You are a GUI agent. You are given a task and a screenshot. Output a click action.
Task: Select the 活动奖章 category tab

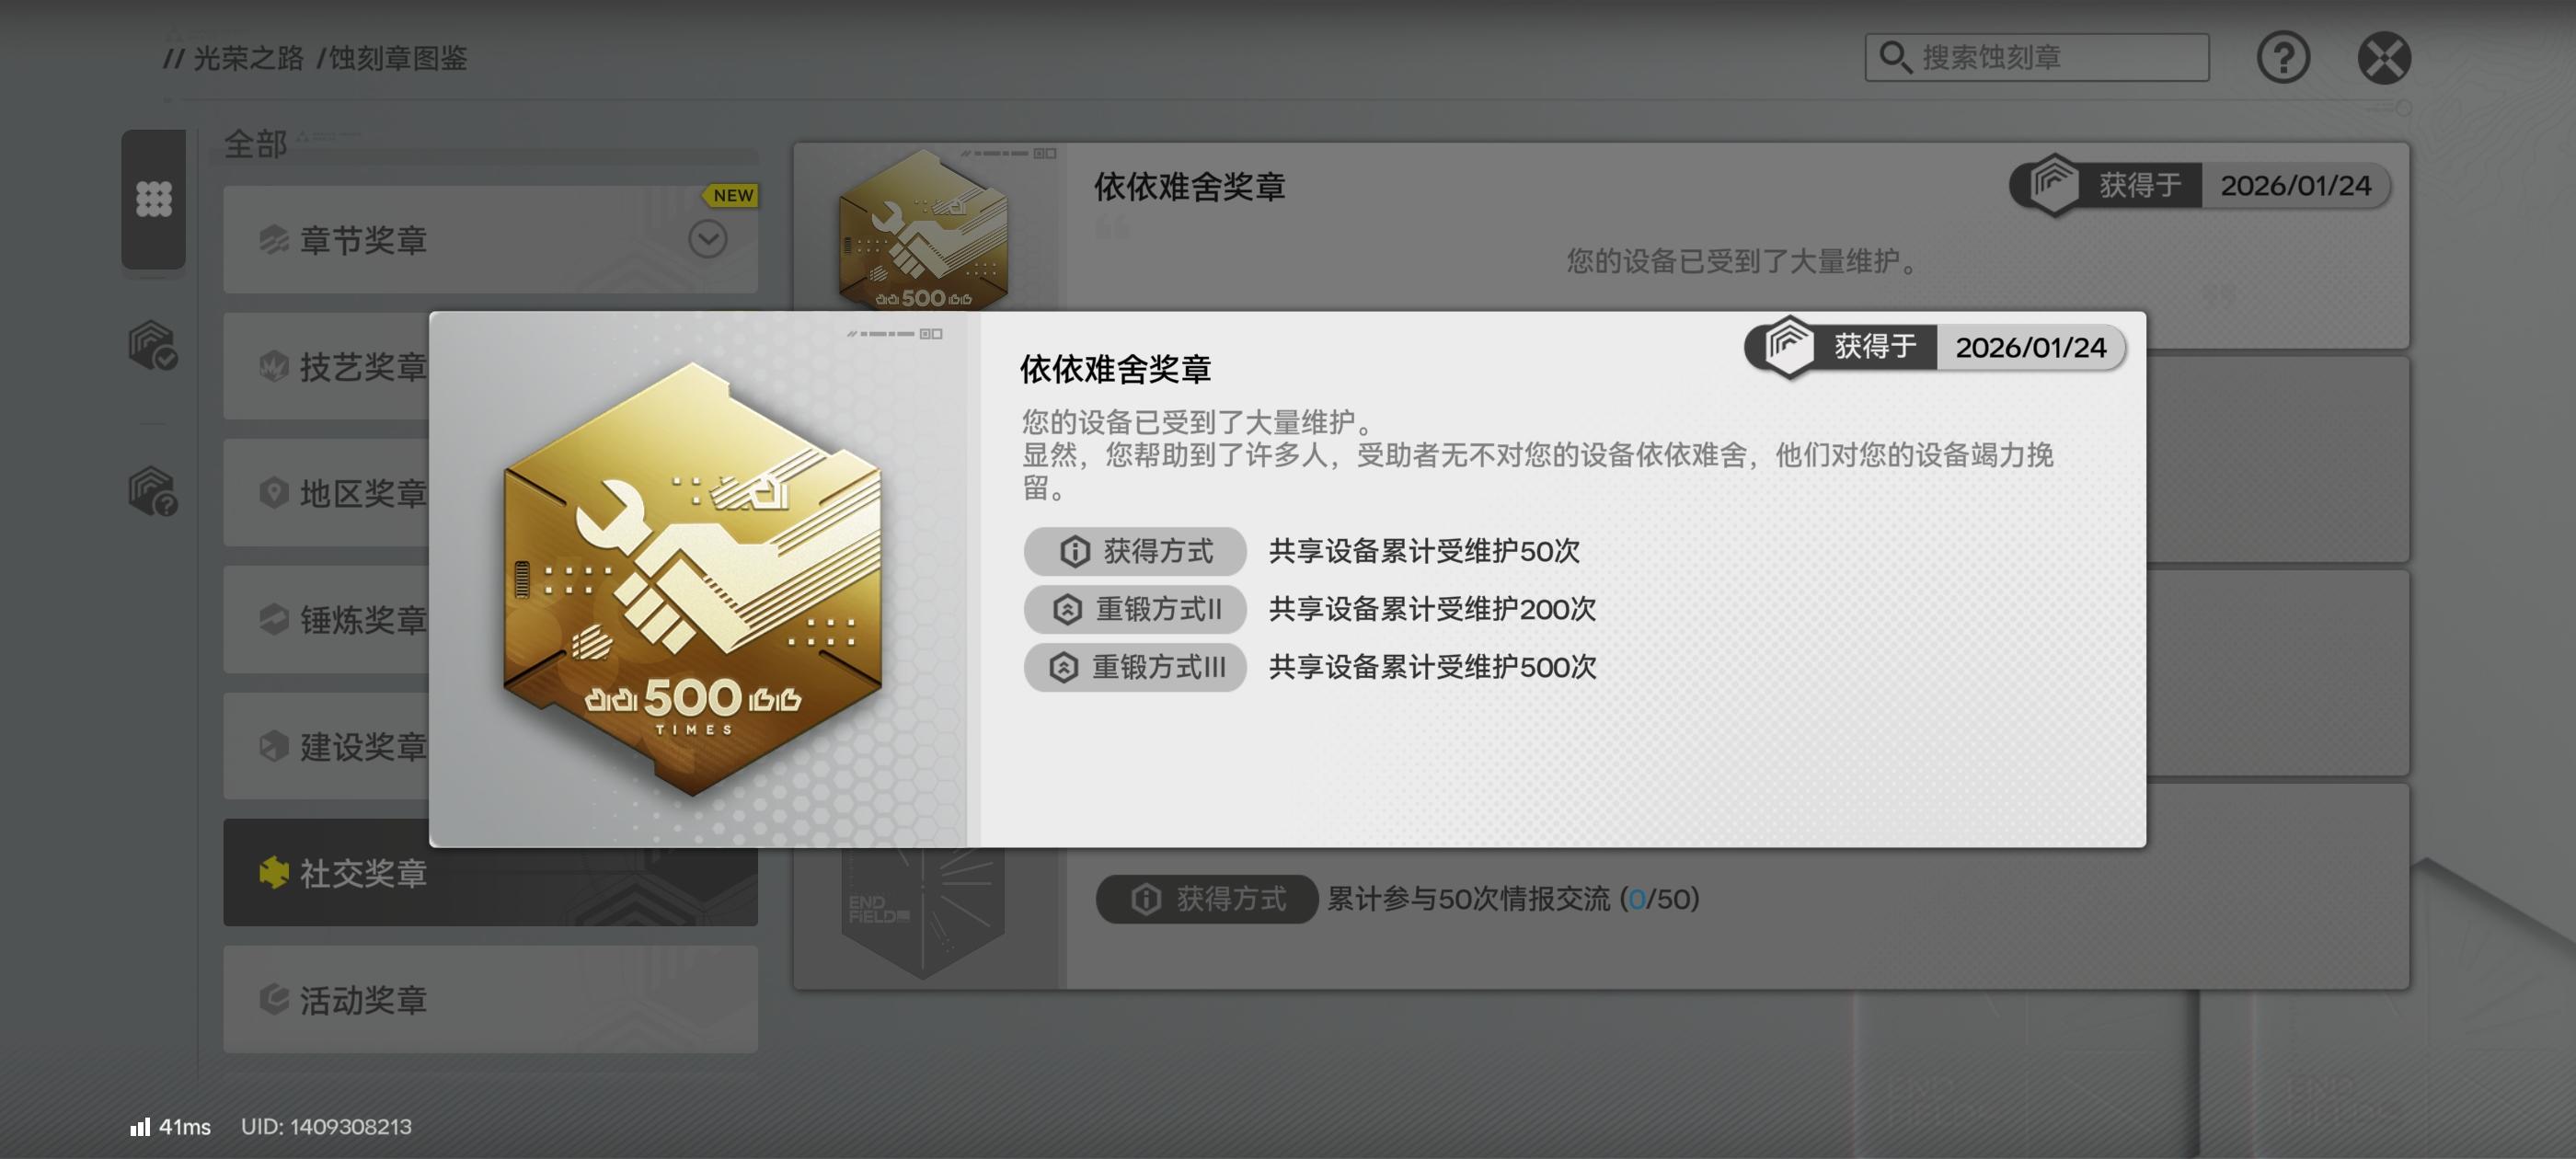490,999
